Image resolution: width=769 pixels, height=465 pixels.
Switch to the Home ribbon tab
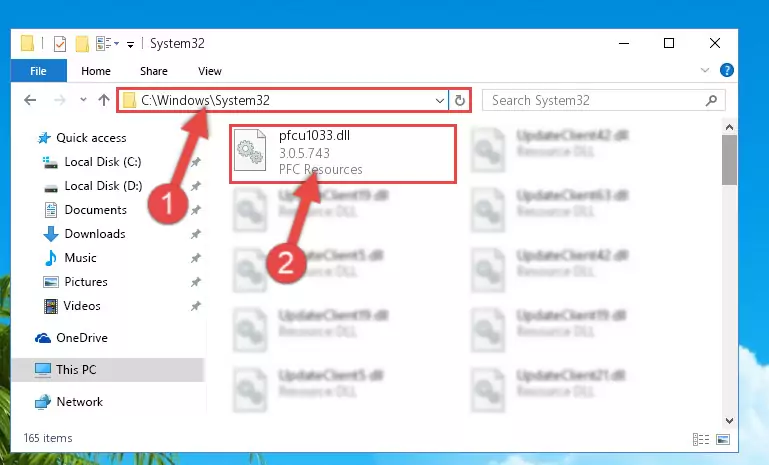tap(96, 71)
